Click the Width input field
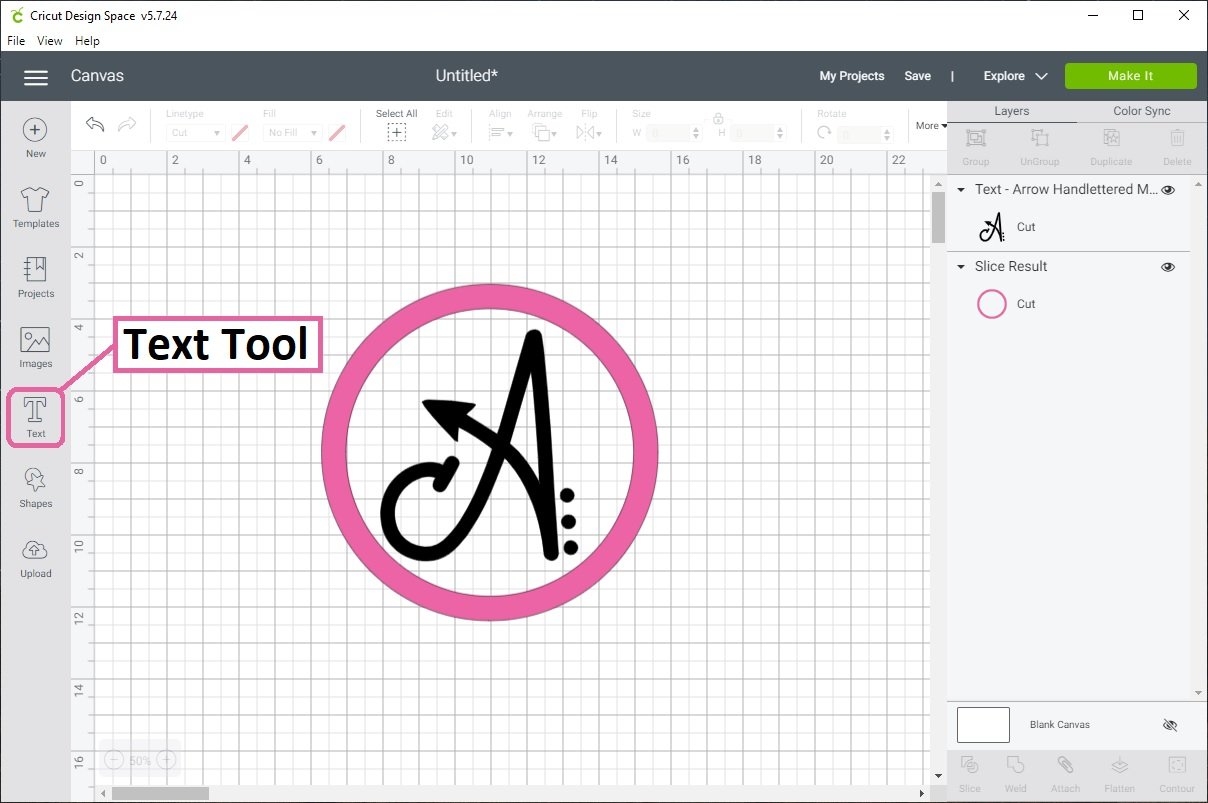This screenshot has height=803, width=1208. click(x=673, y=133)
